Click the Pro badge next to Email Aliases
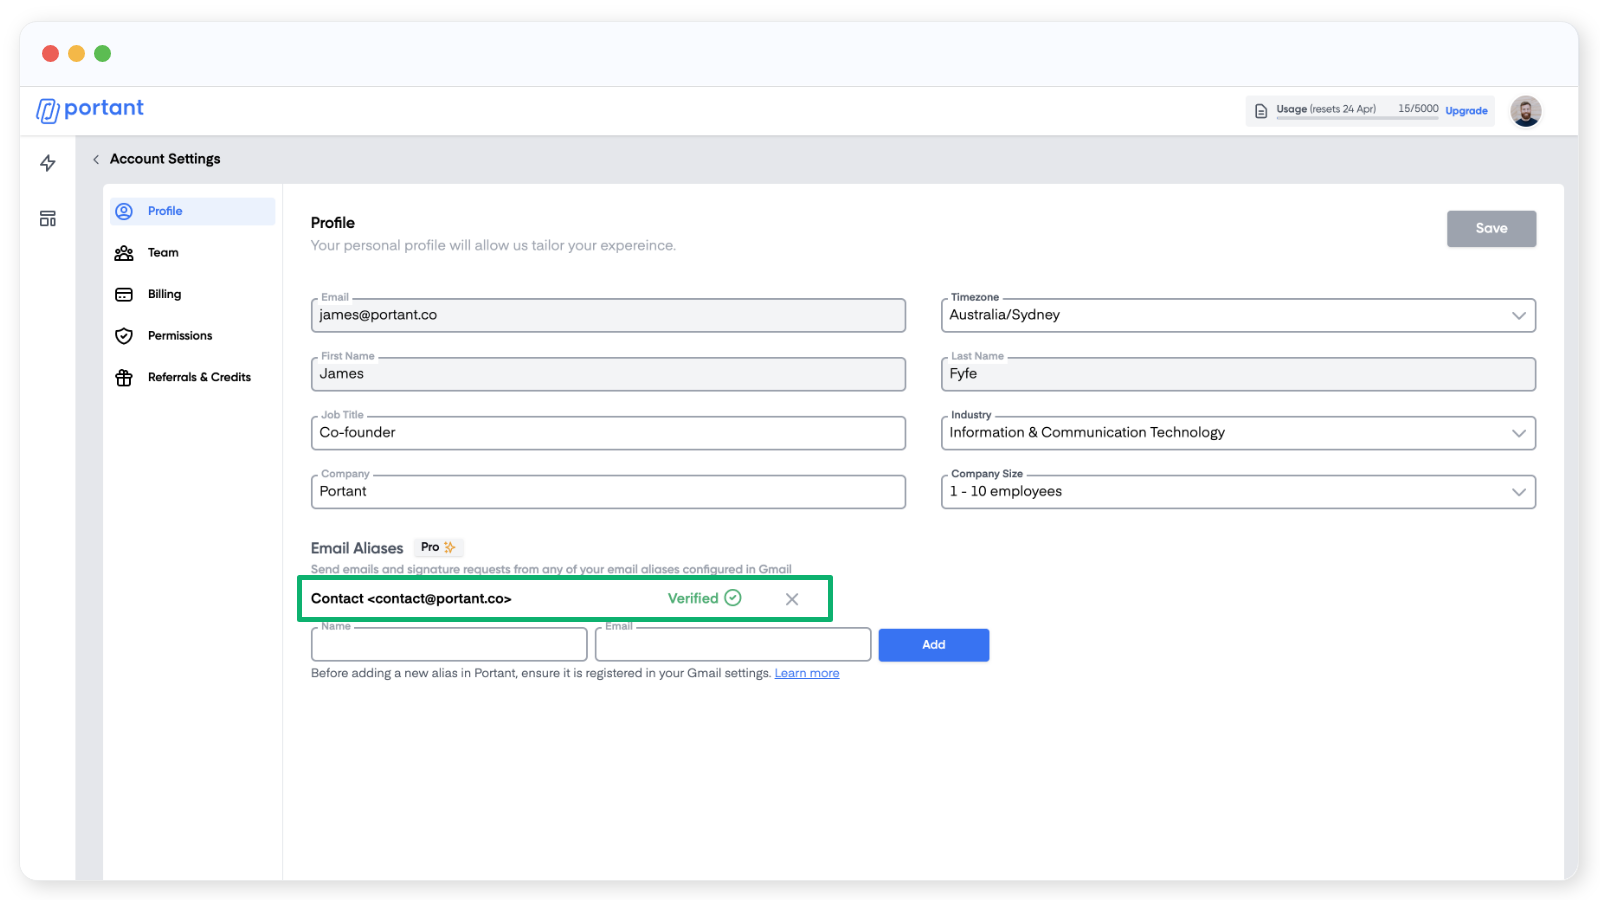 tap(438, 547)
